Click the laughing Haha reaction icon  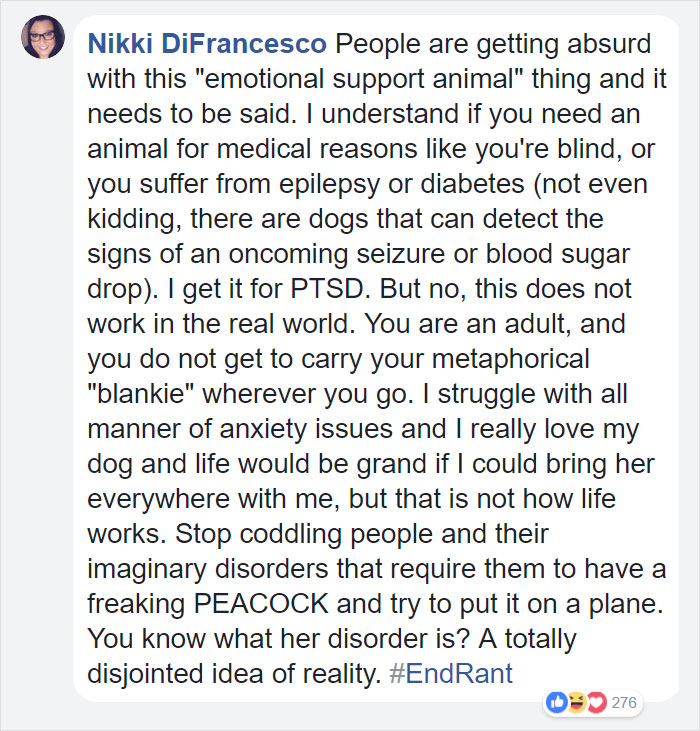(576, 702)
